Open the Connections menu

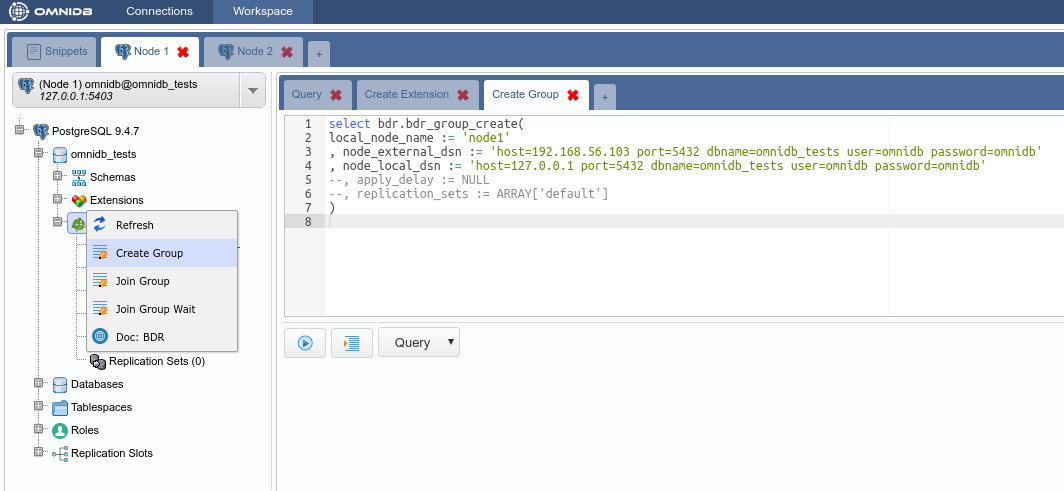(x=159, y=12)
